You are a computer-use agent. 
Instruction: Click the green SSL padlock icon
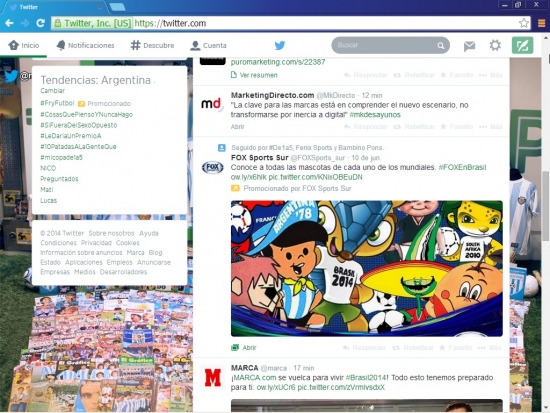(58, 24)
